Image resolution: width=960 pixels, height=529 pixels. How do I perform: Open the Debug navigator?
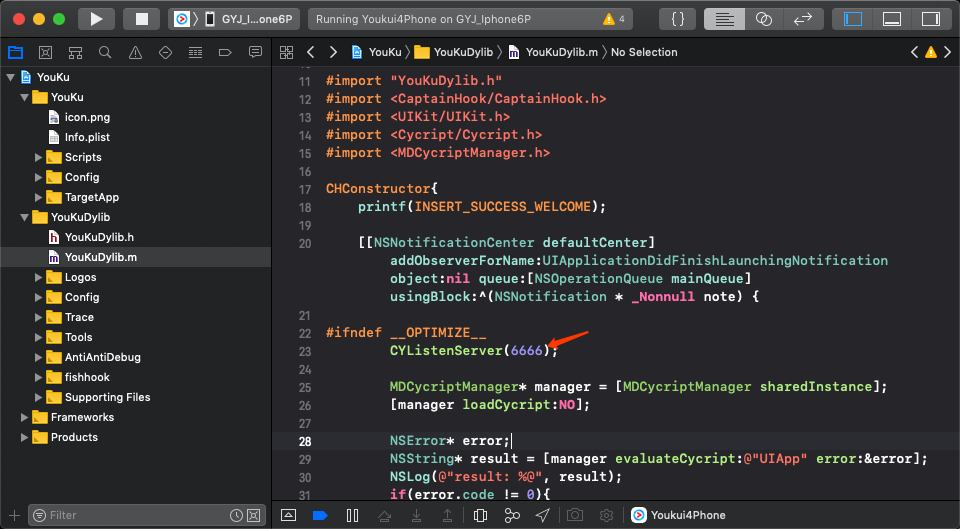click(195, 53)
